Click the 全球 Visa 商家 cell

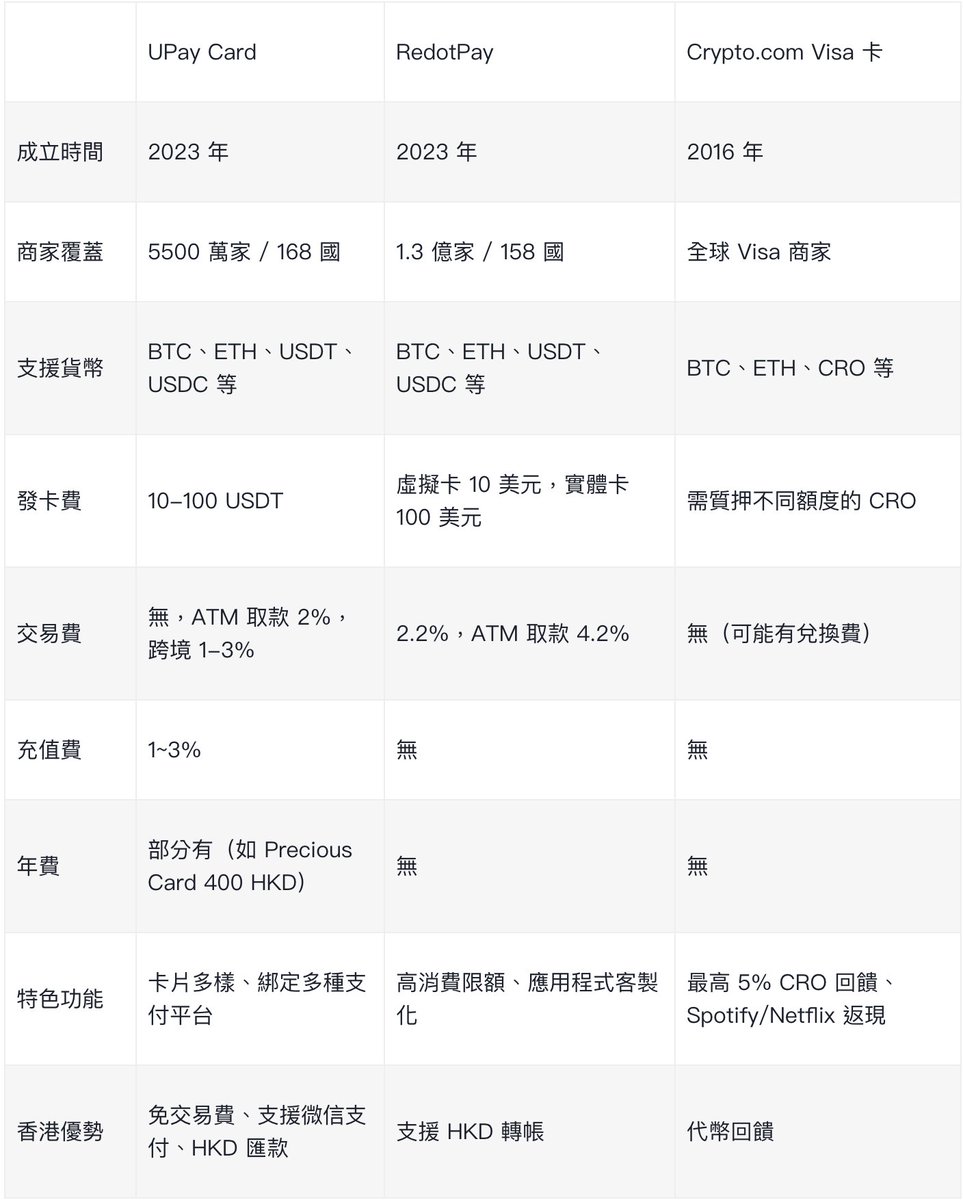pyautogui.click(x=759, y=252)
